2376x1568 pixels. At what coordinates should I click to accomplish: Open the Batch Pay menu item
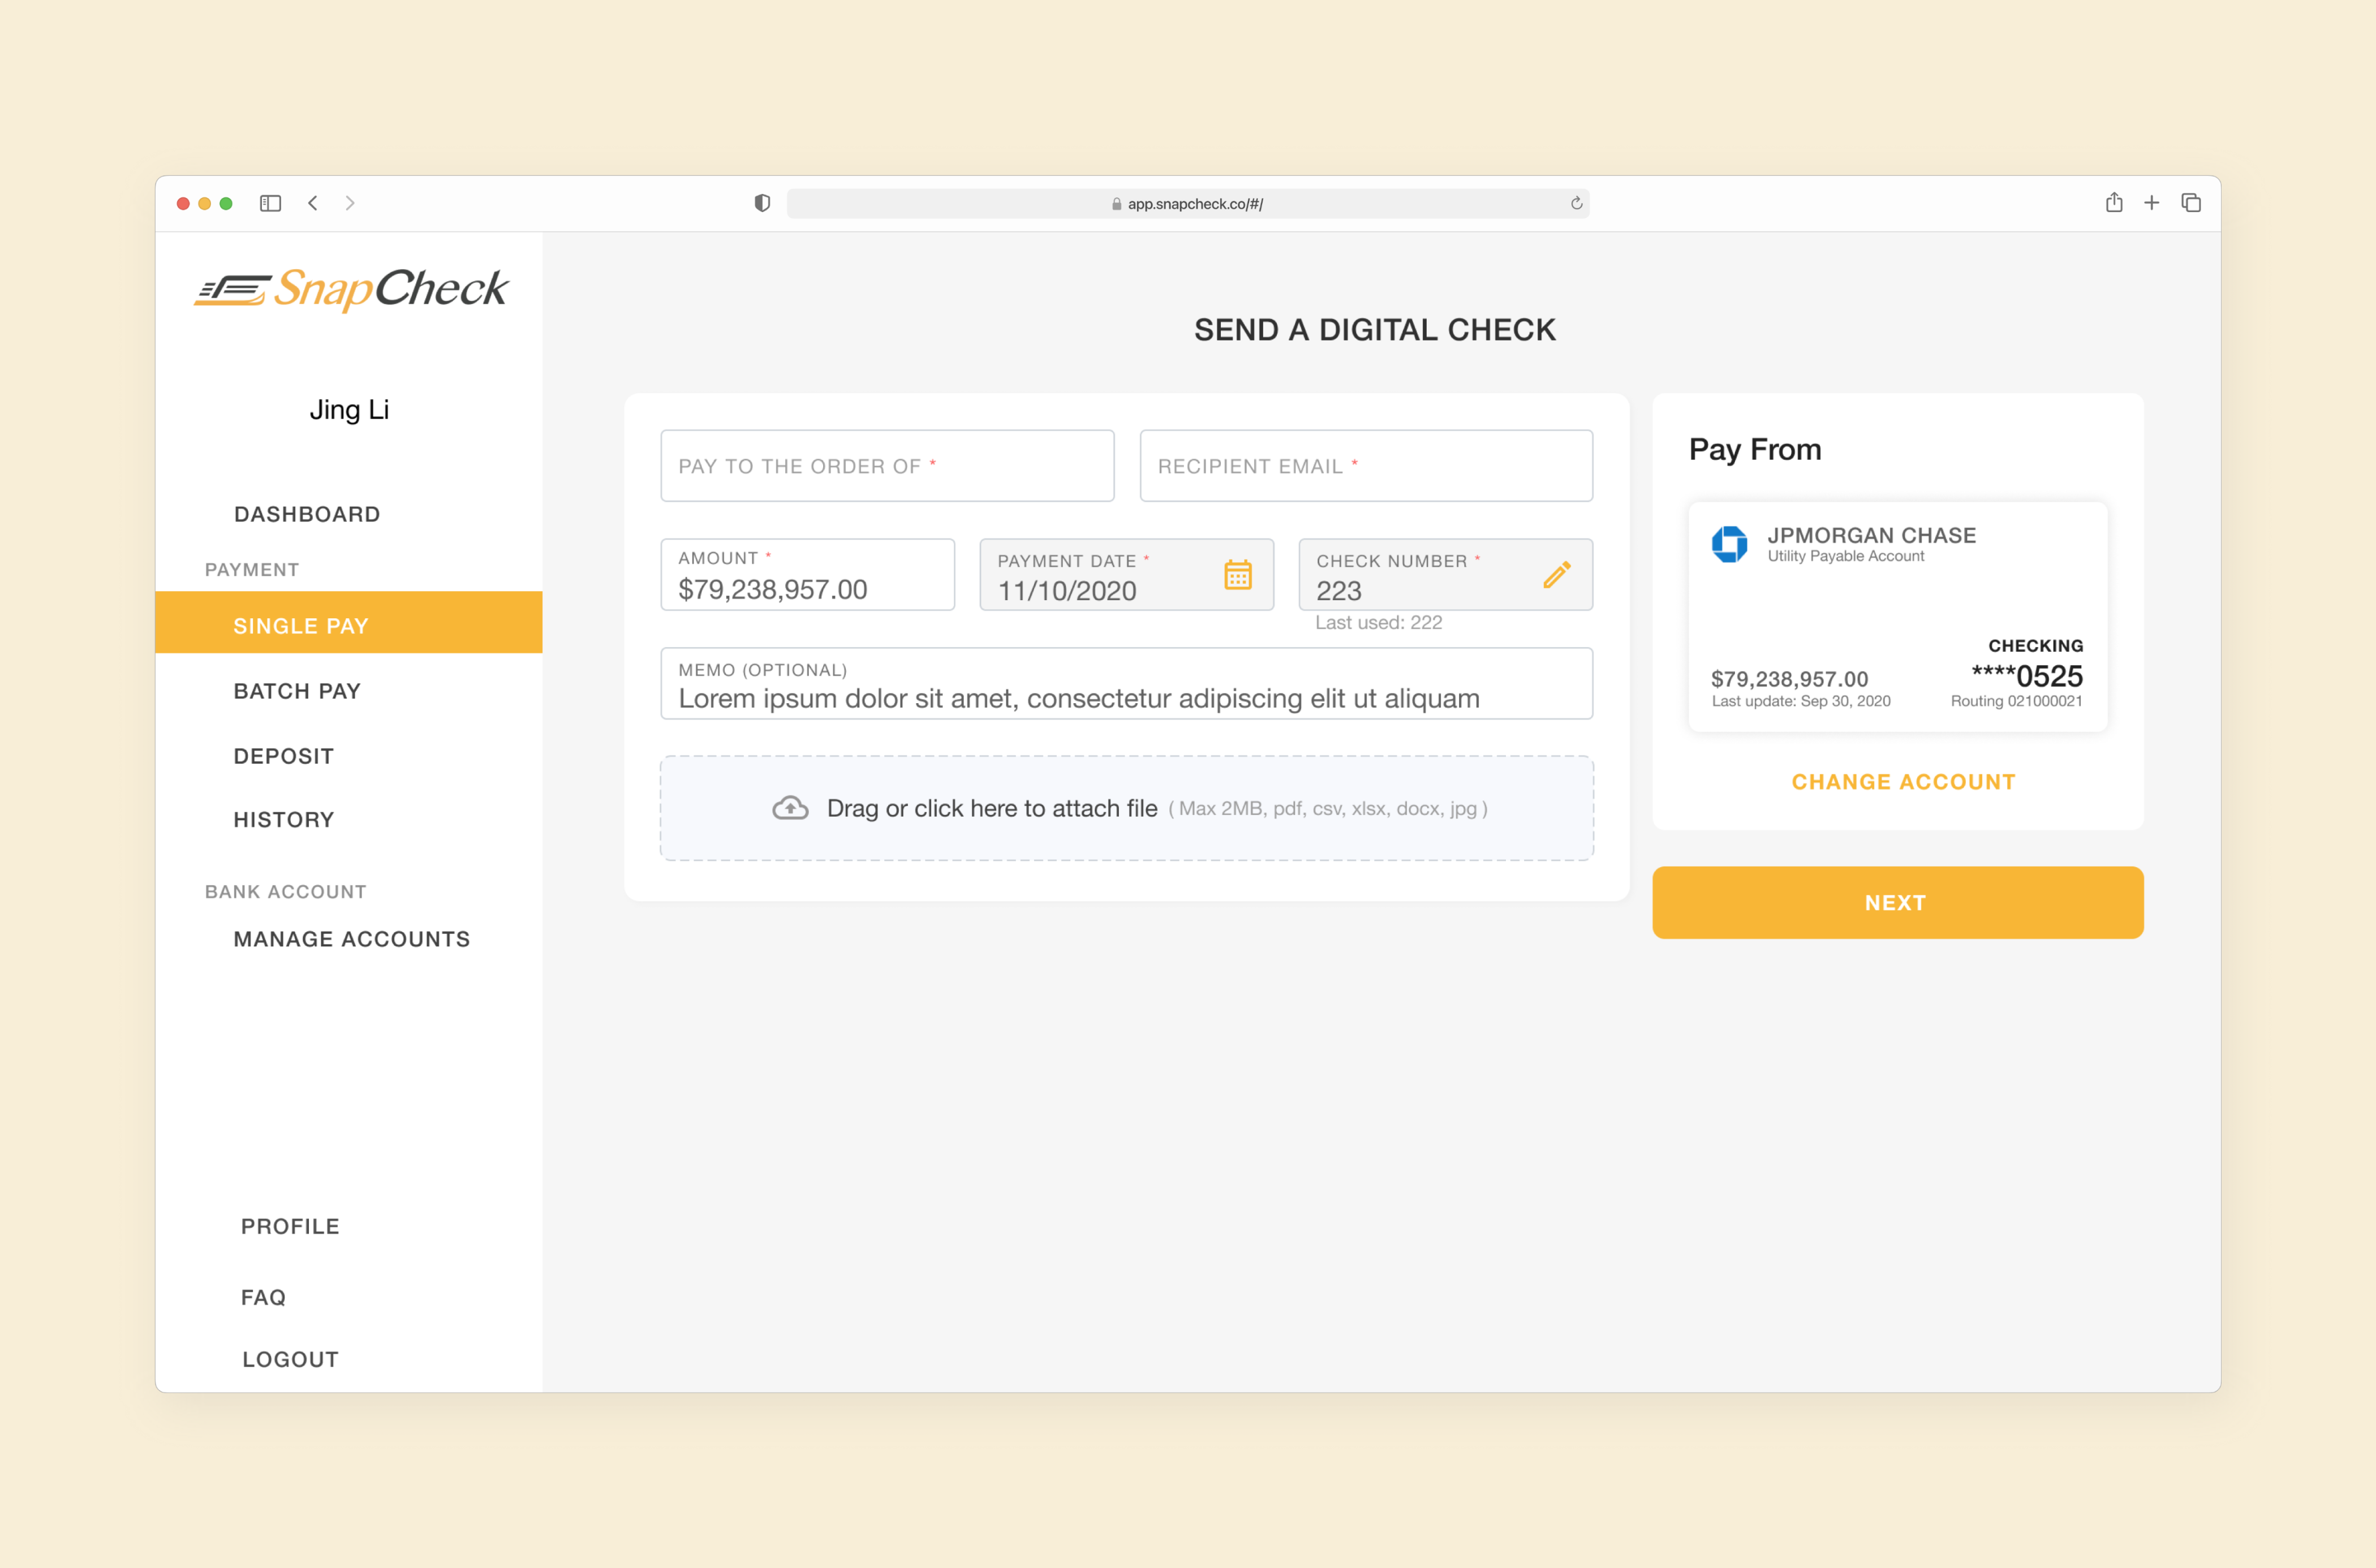point(297,691)
